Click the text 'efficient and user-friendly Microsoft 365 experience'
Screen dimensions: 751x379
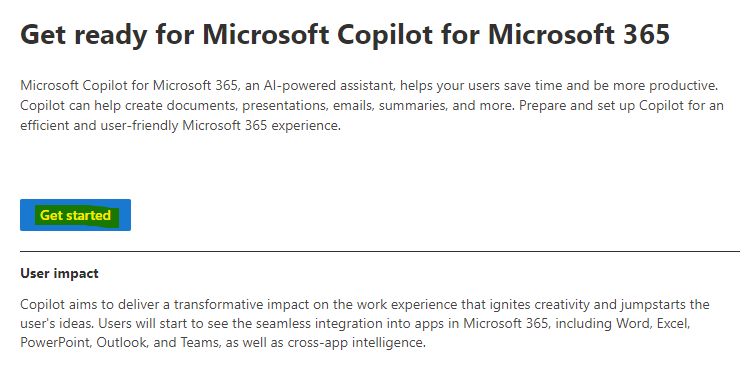(x=179, y=126)
